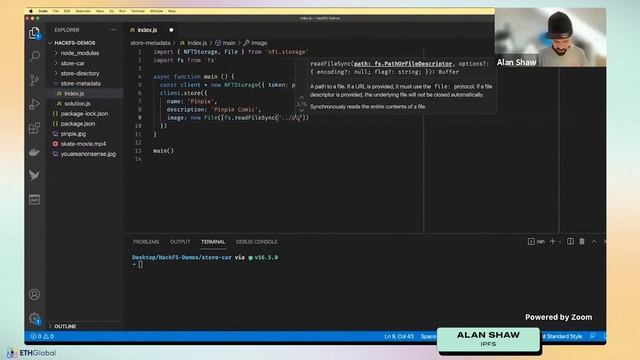Open the Extensions view icon
Image resolution: width=640 pixels, height=360 pixels.
[35, 128]
